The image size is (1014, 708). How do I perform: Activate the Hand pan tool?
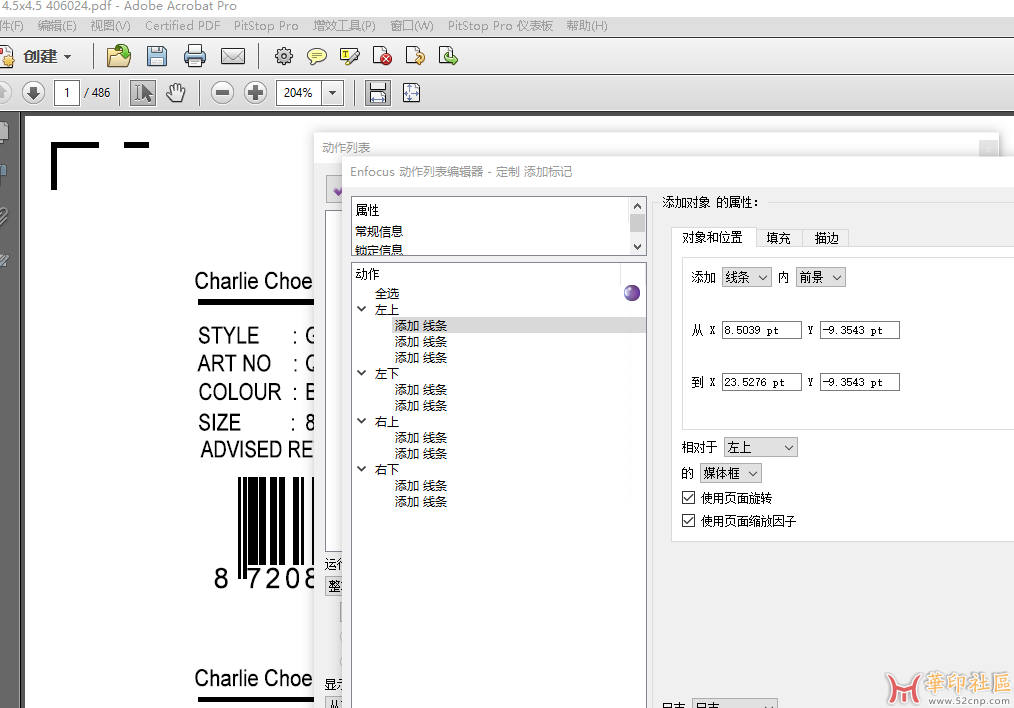pos(175,92)
